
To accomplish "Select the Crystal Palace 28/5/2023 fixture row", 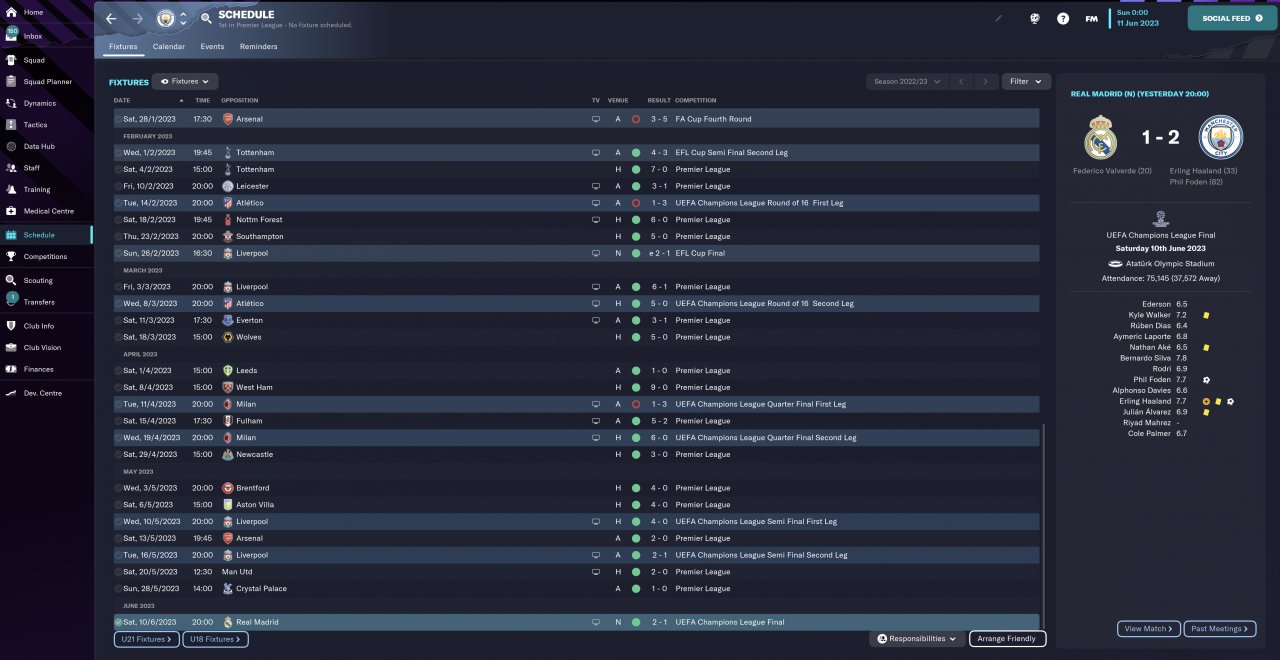I will 576,588.
